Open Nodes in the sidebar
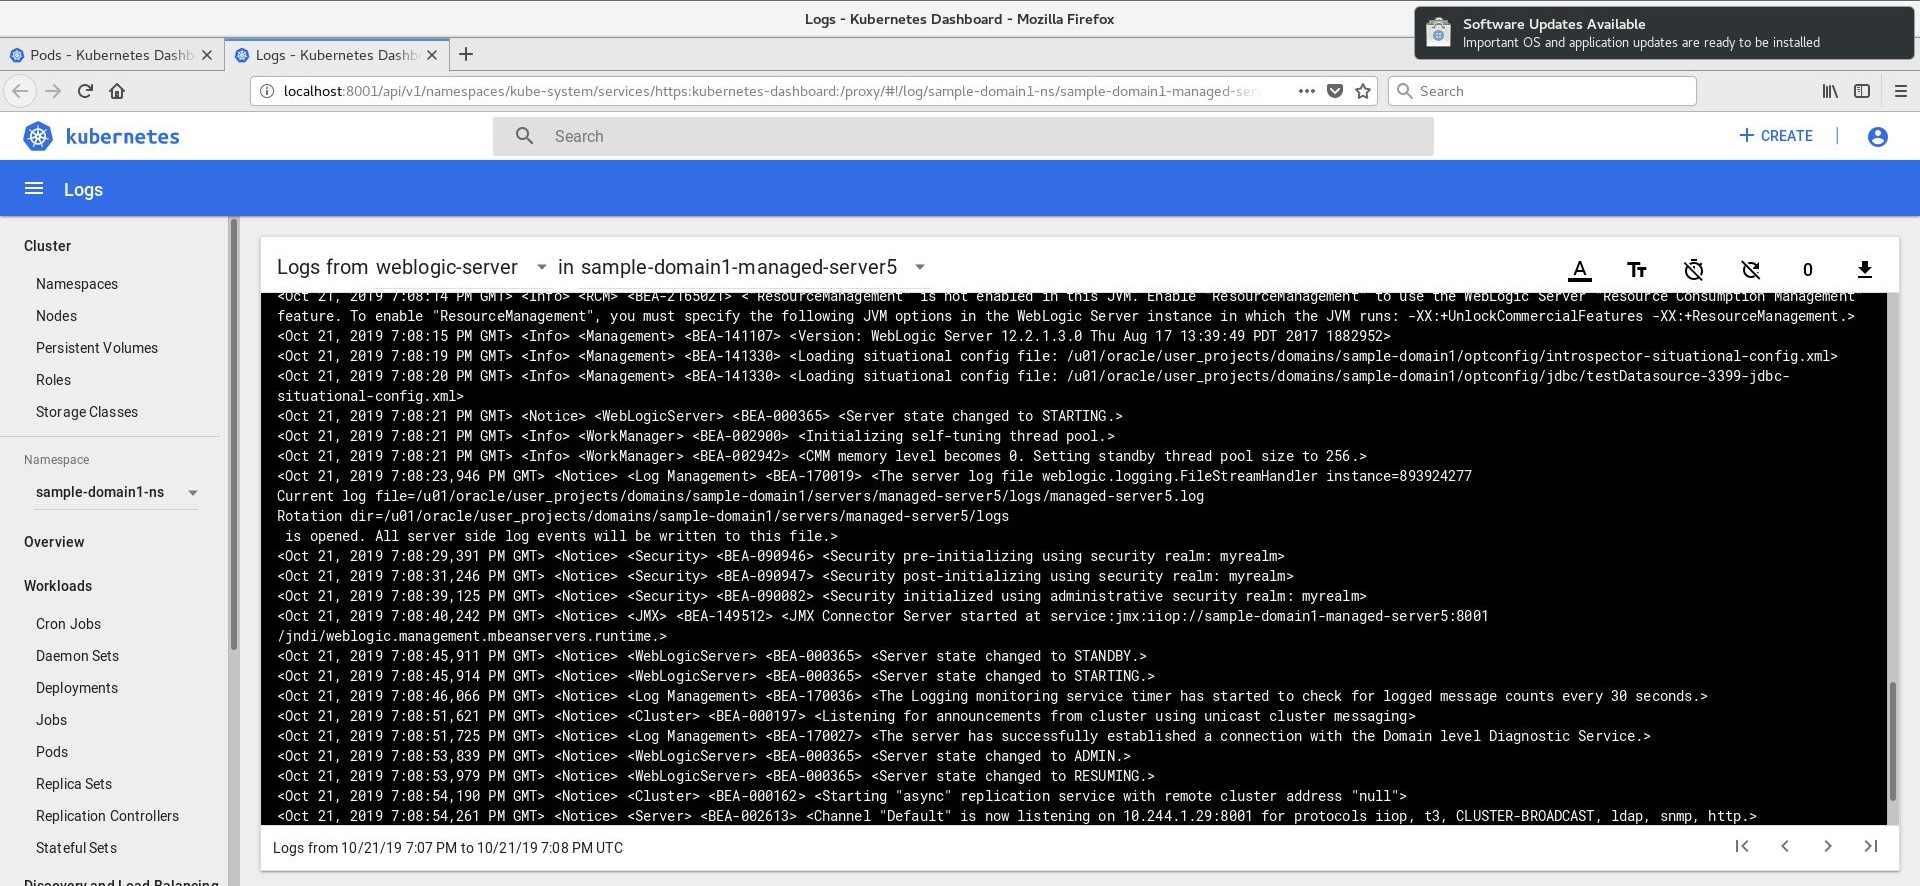 click(56, 316)
